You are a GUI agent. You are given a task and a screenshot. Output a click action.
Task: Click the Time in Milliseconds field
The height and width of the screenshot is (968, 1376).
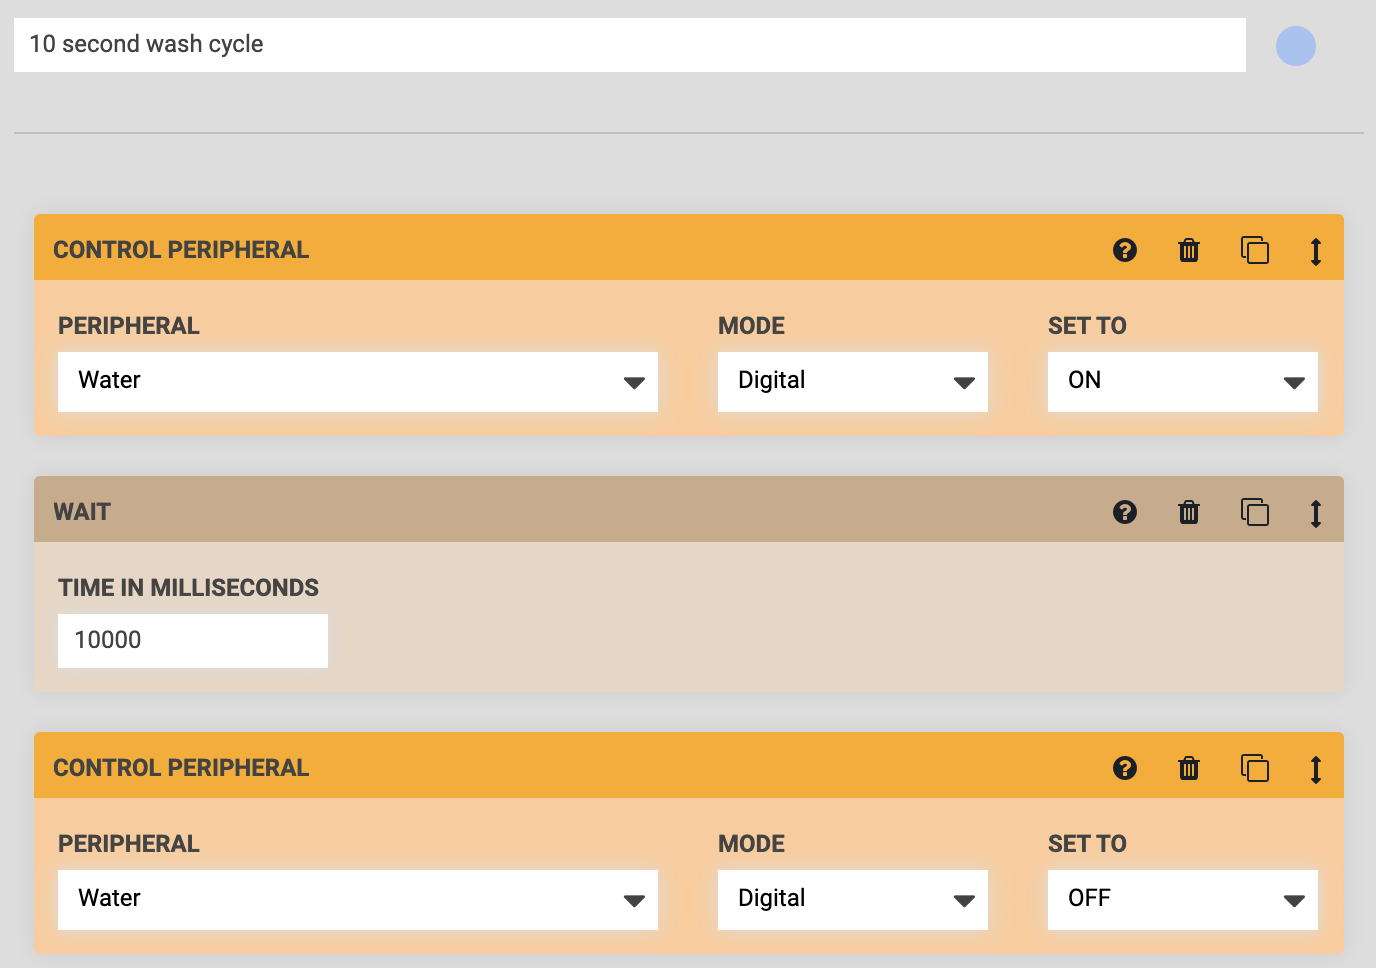coord(192,641)
